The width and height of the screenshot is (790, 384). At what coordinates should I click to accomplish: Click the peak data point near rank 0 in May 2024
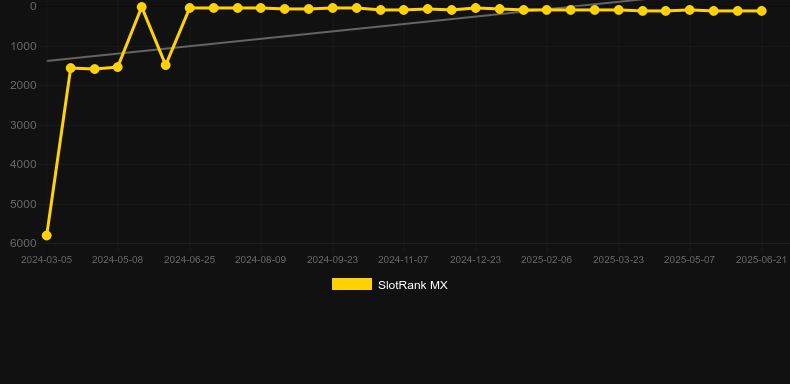click(142, 7)
